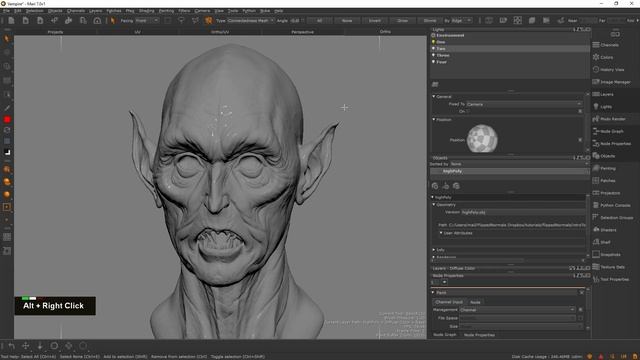Open the Texture Sets palette icon
Screen dimensions: 640x360
tap(596, 267)
